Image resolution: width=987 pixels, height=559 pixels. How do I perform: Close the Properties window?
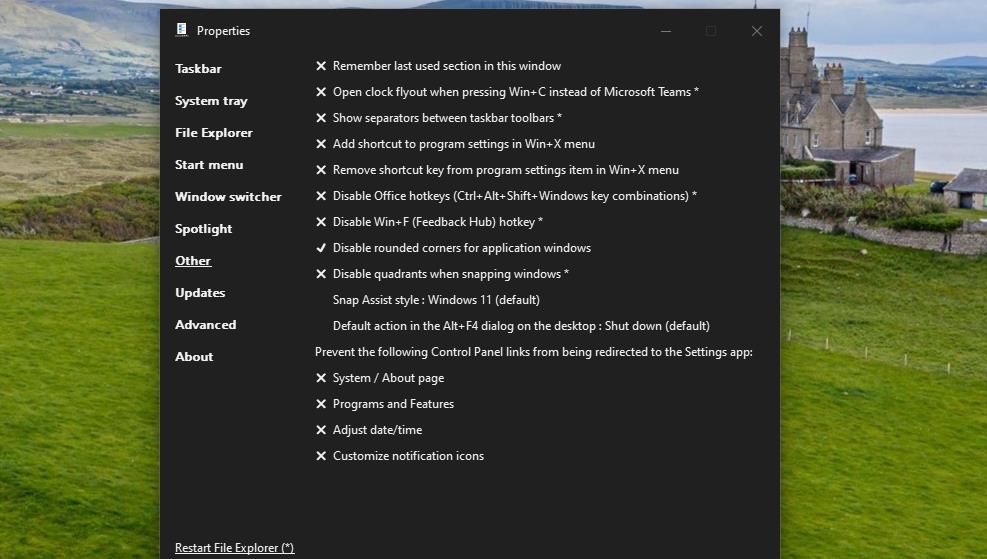tap(757, 31)
